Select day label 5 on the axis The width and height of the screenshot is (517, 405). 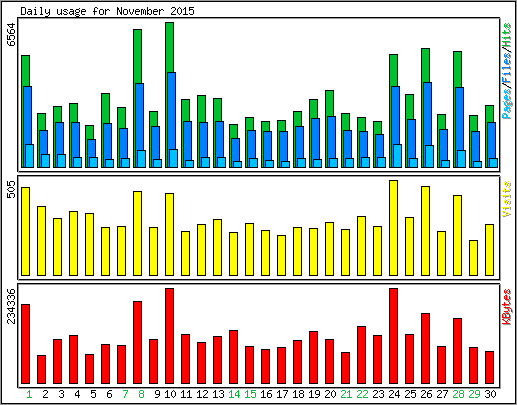(93, 394)
